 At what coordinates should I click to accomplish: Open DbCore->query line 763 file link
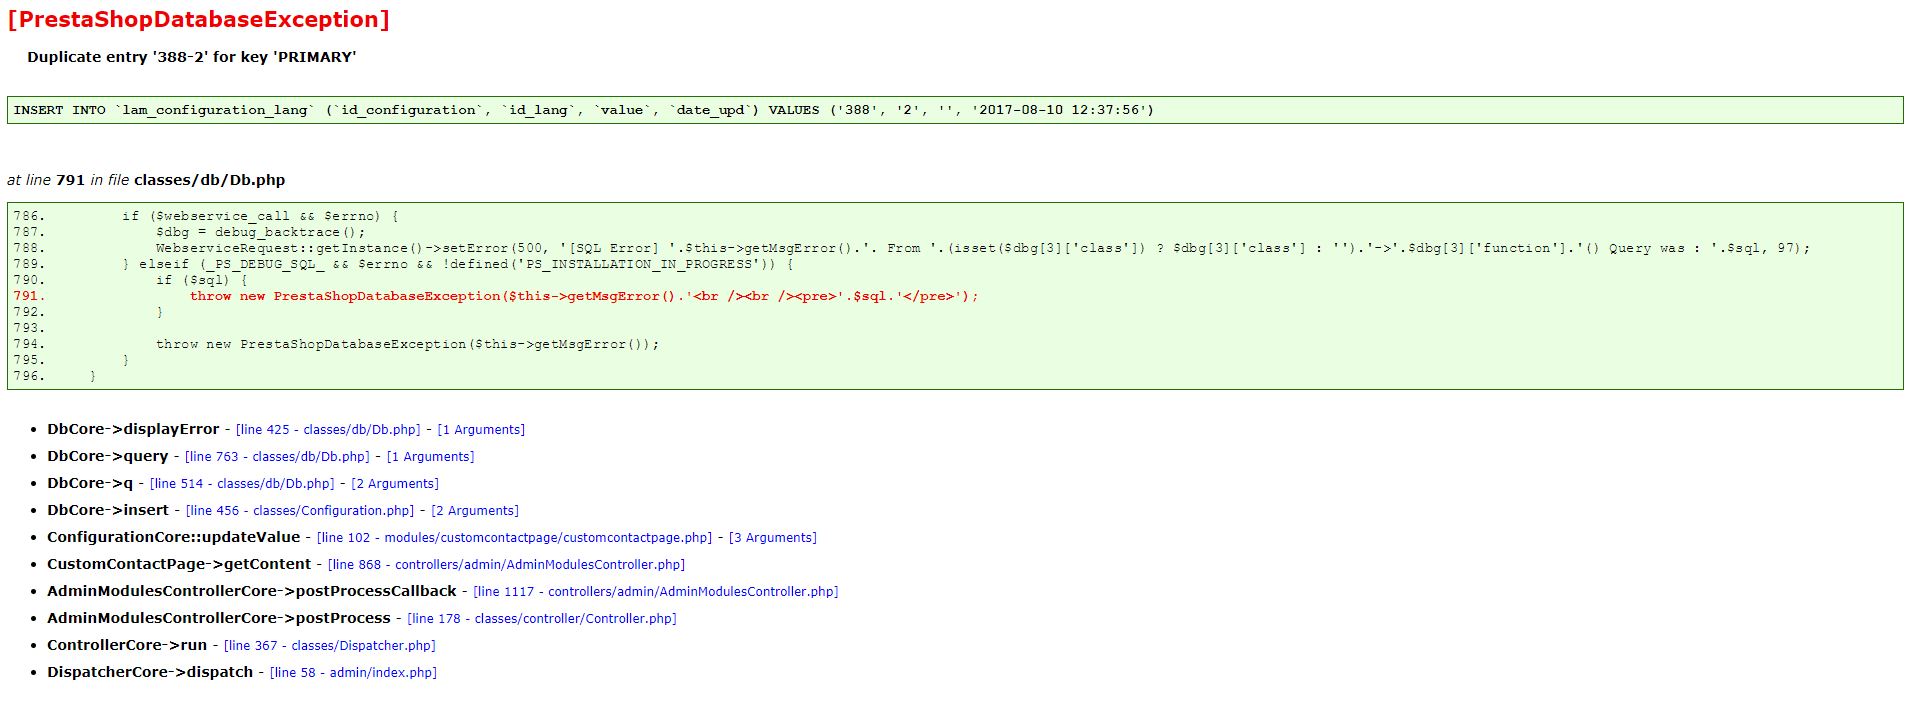click(277, 457)
